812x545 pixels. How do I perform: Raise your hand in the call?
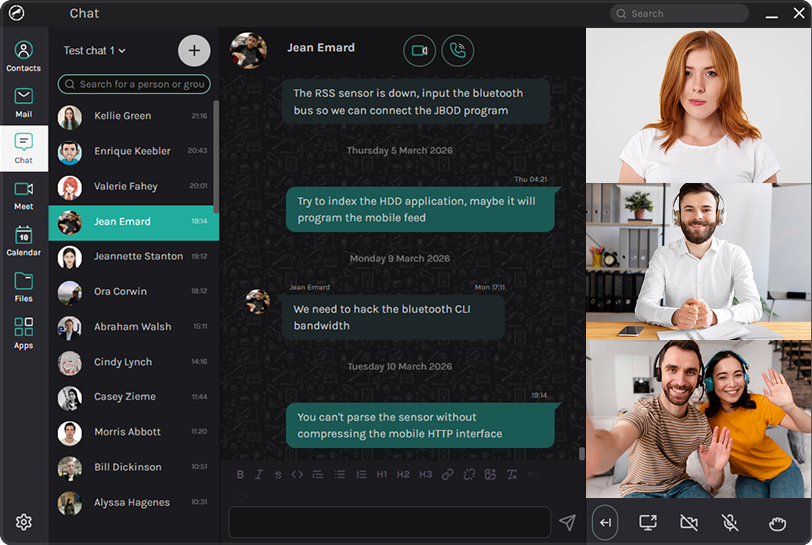click(777, 523)
